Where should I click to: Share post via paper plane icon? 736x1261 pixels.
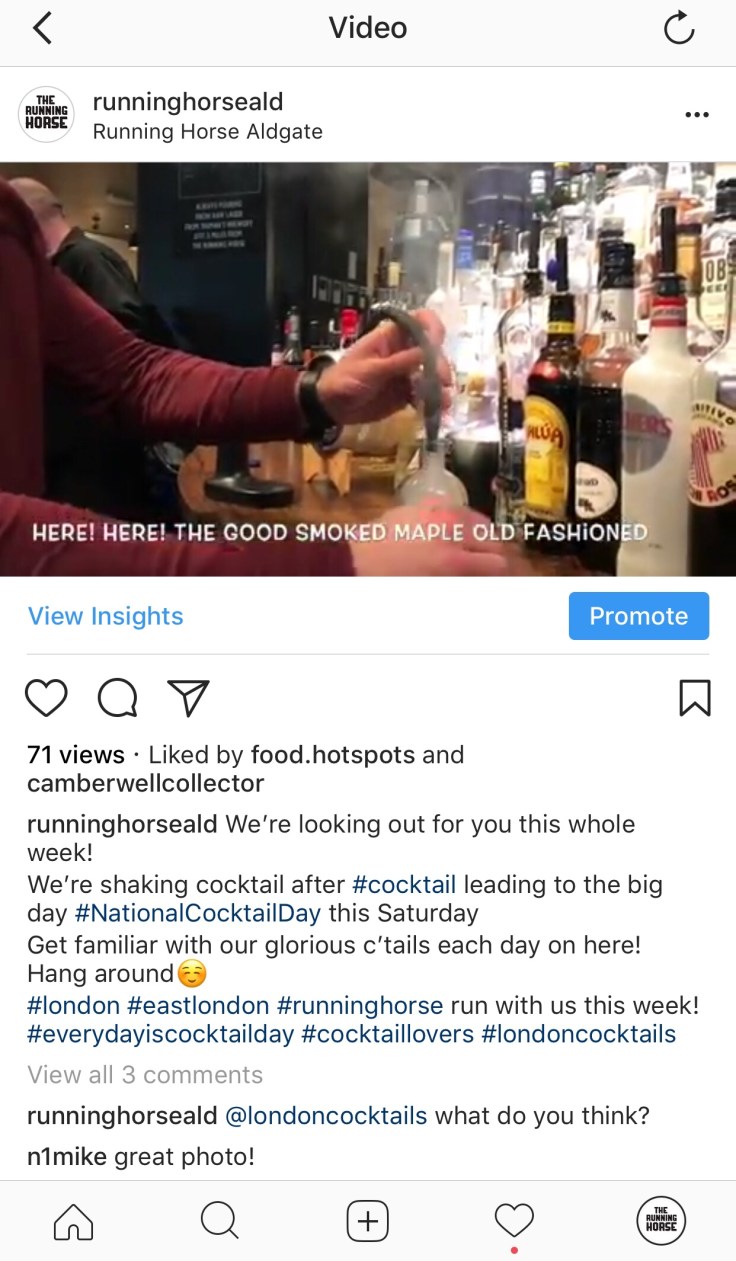click(x=188, y=698)
